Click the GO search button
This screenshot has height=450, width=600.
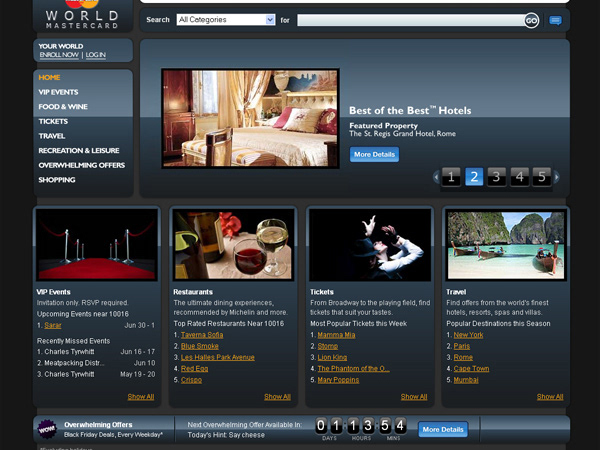coord(531,20)
